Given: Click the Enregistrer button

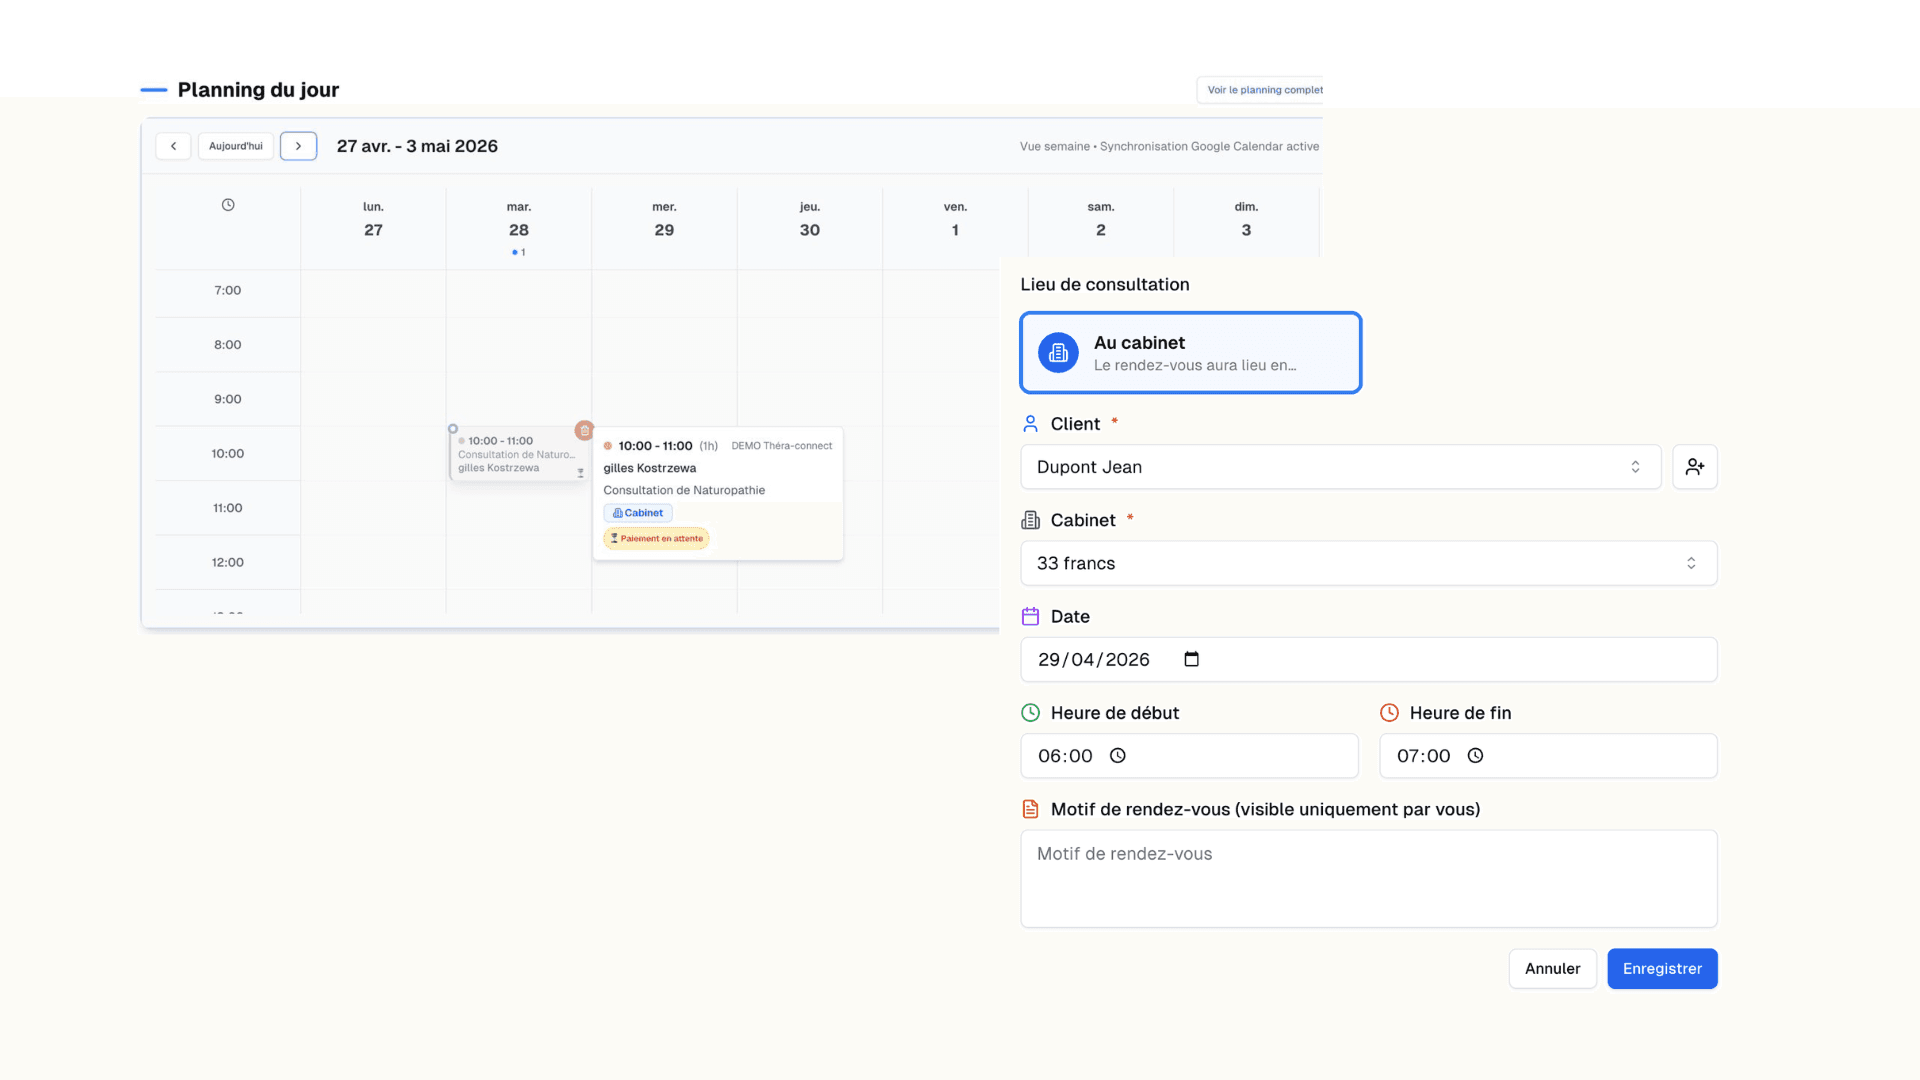Looking at the screenshot, I should click(x=1662, y=968).
